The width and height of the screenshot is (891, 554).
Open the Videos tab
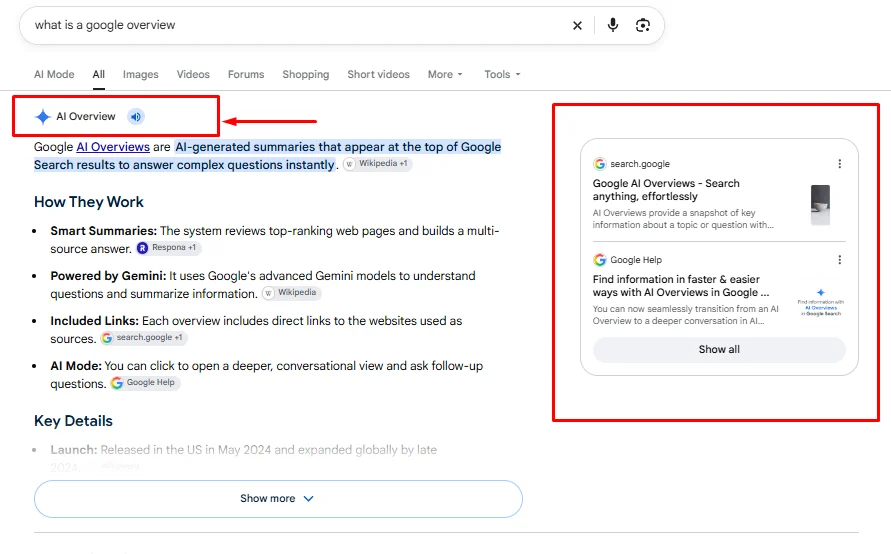point(193,74)
